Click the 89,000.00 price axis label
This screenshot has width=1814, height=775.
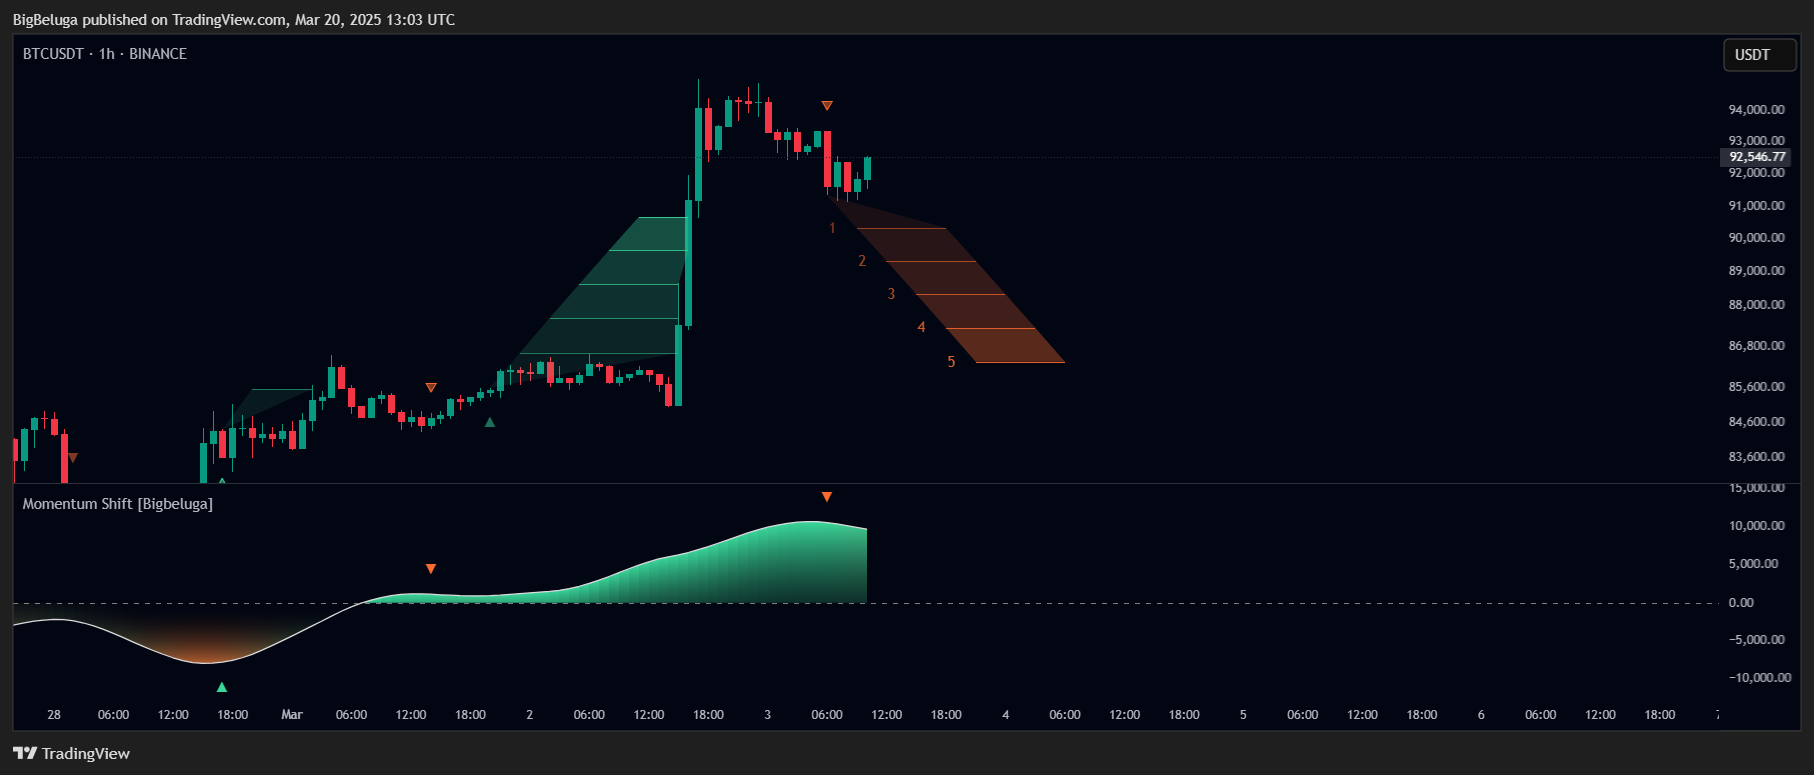point(1757,271)
